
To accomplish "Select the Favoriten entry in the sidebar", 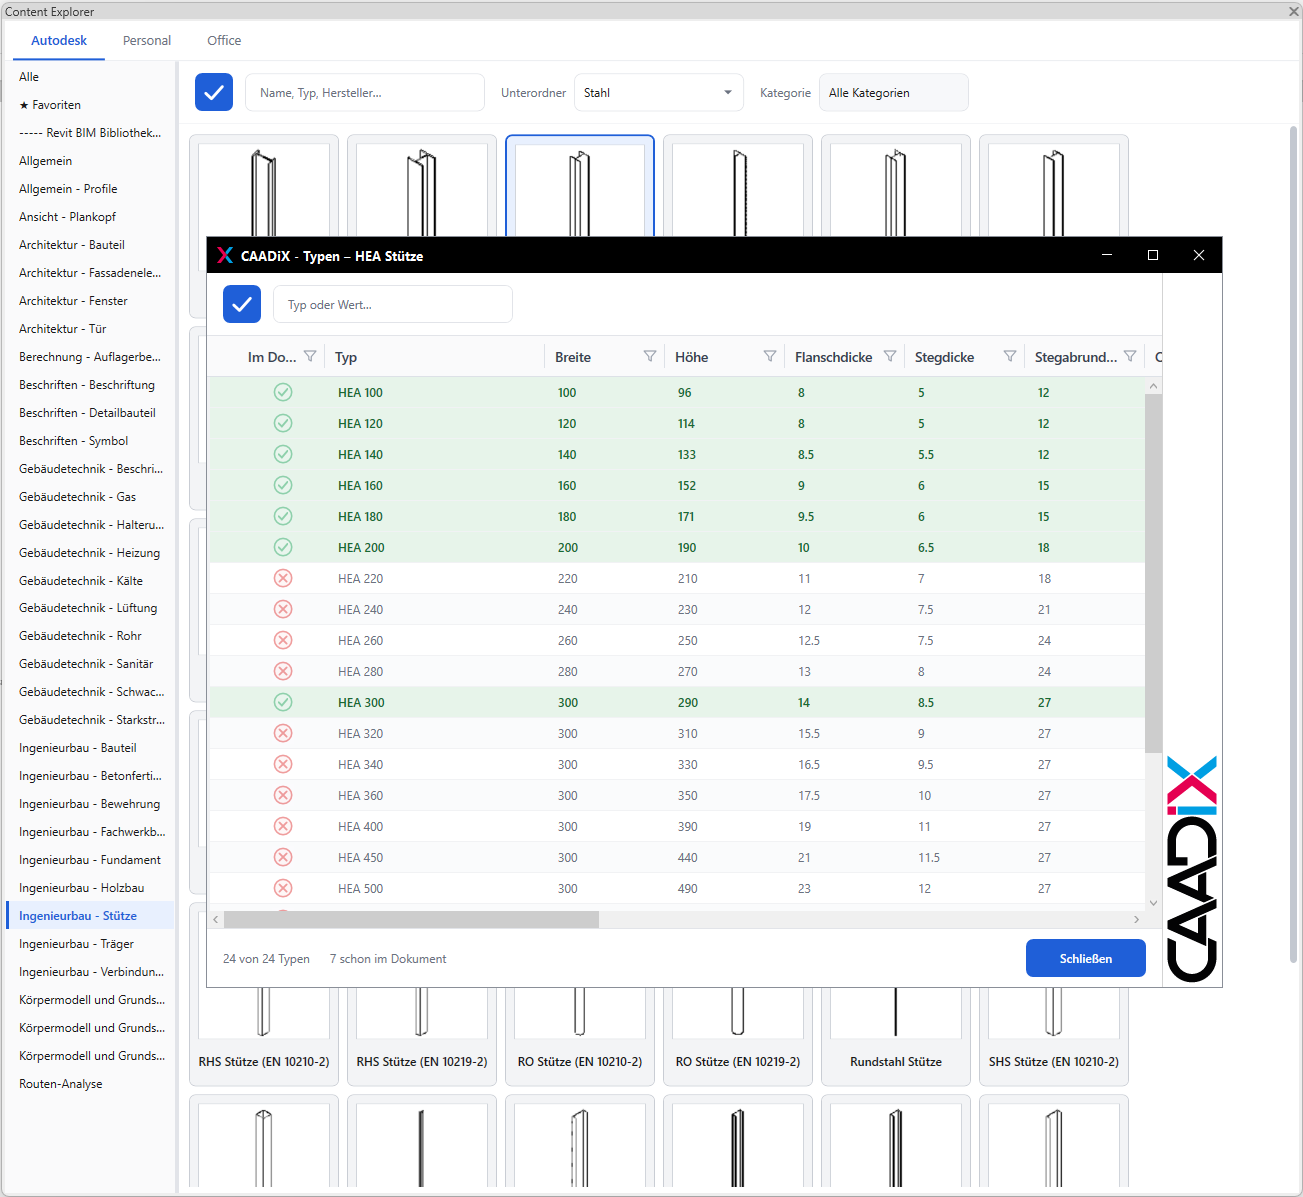I will point(90,105).
